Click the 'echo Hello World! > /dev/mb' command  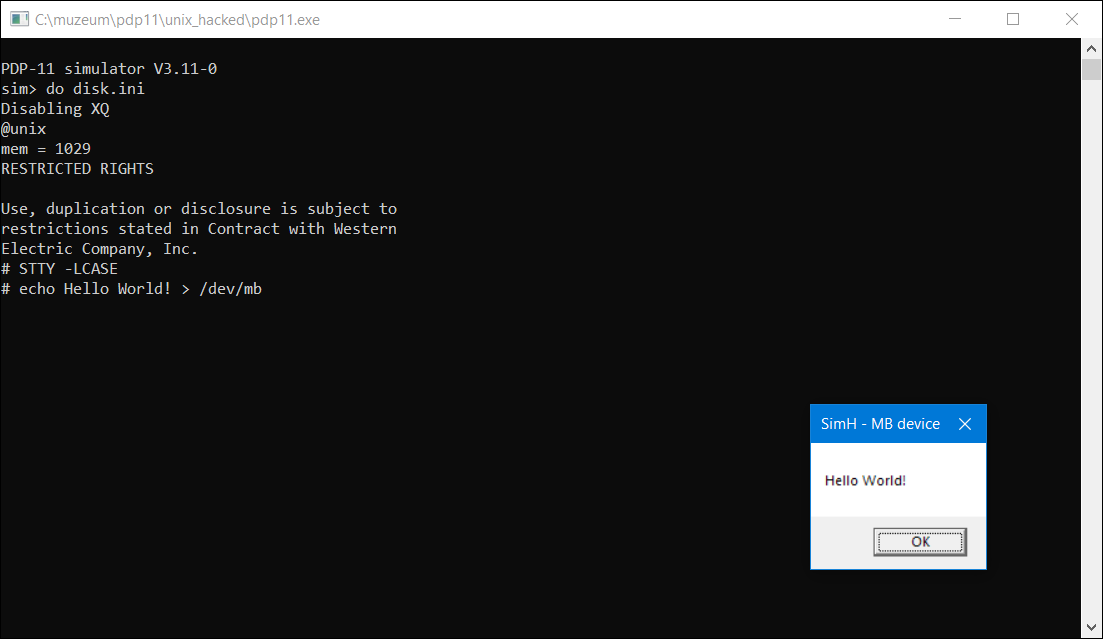140,289
